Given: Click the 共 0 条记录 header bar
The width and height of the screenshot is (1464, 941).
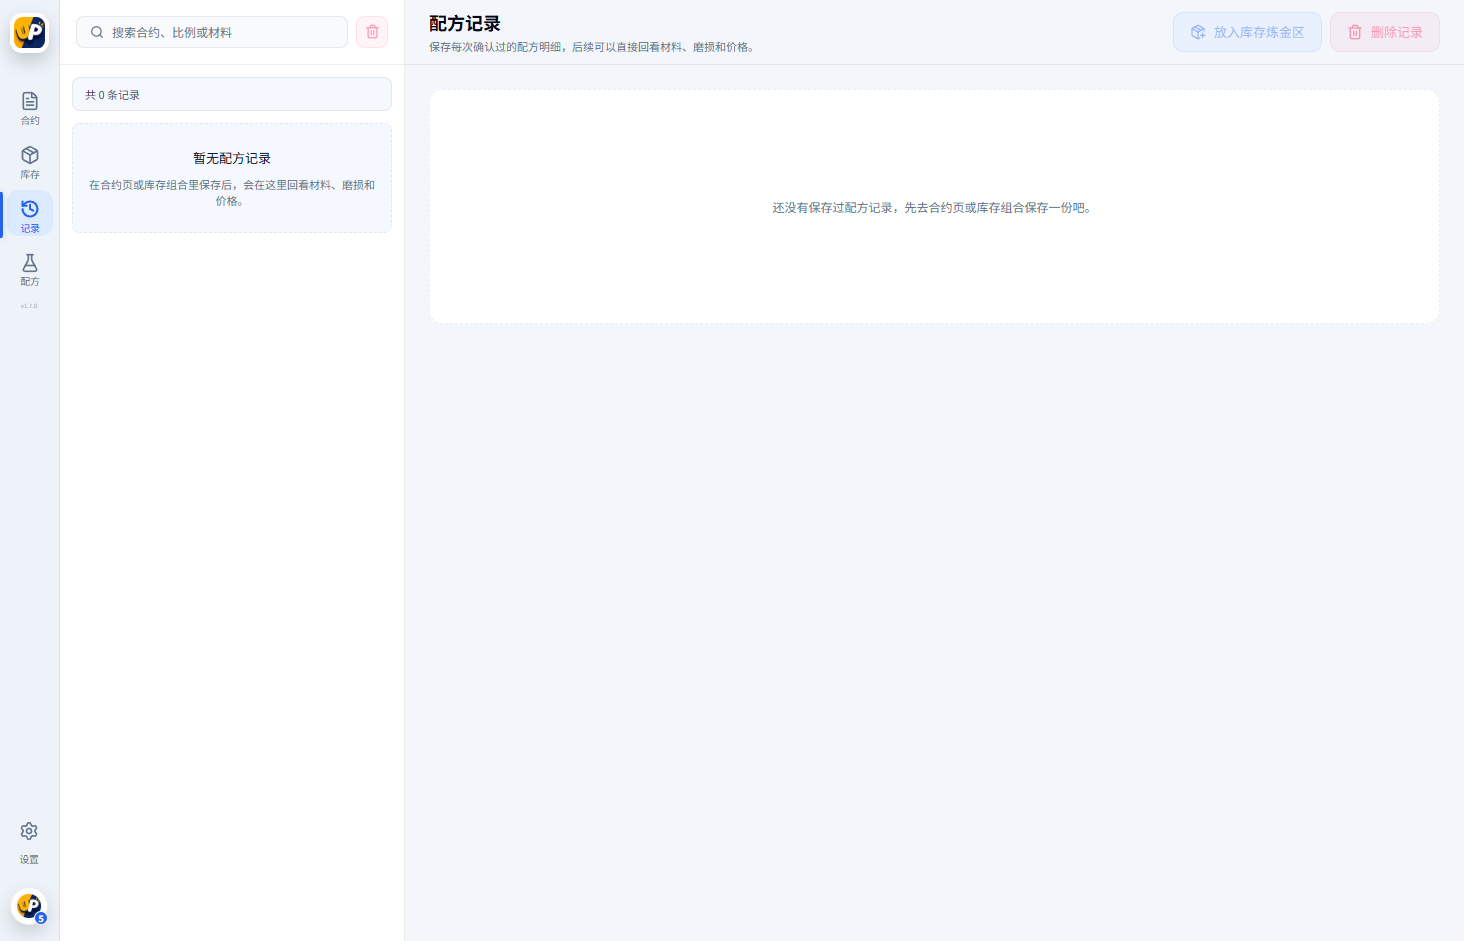Looking at the screenshot, I should [x=231, y=94].
